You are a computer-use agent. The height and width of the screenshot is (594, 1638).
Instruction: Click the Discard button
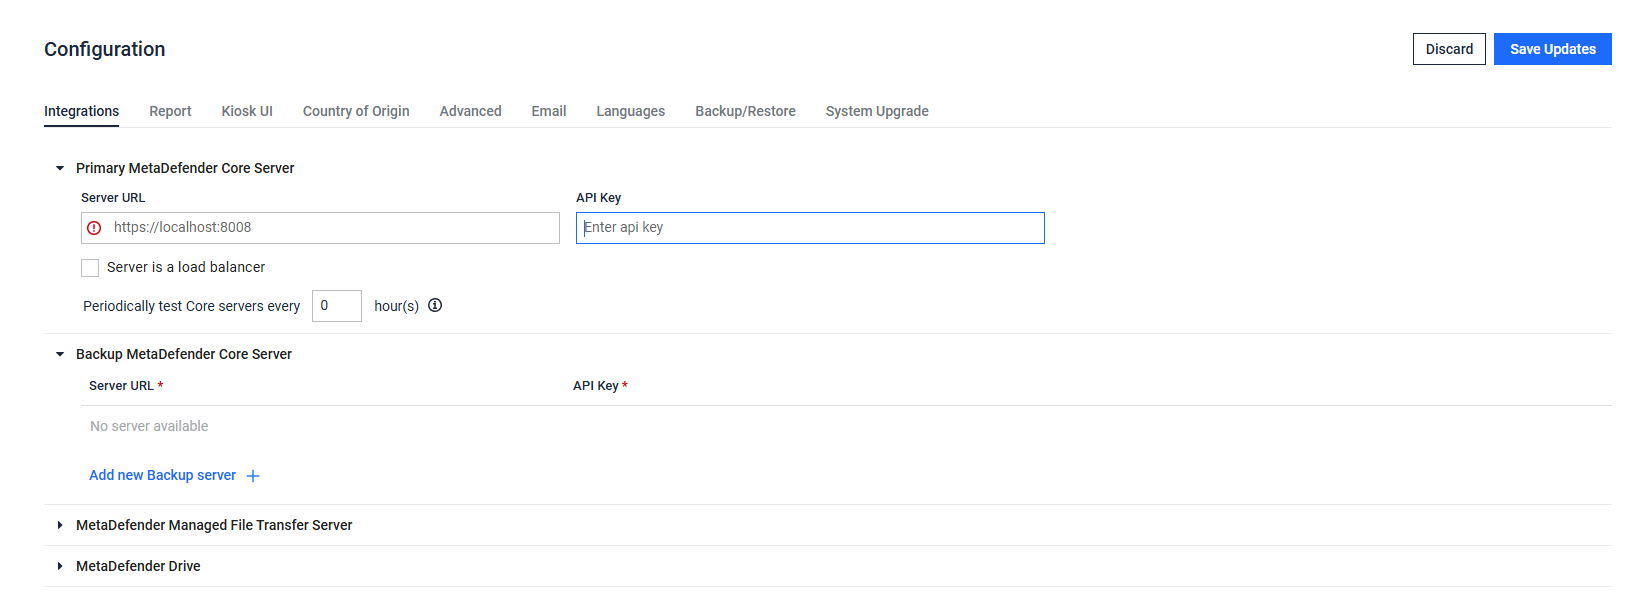coord(1449,49)
